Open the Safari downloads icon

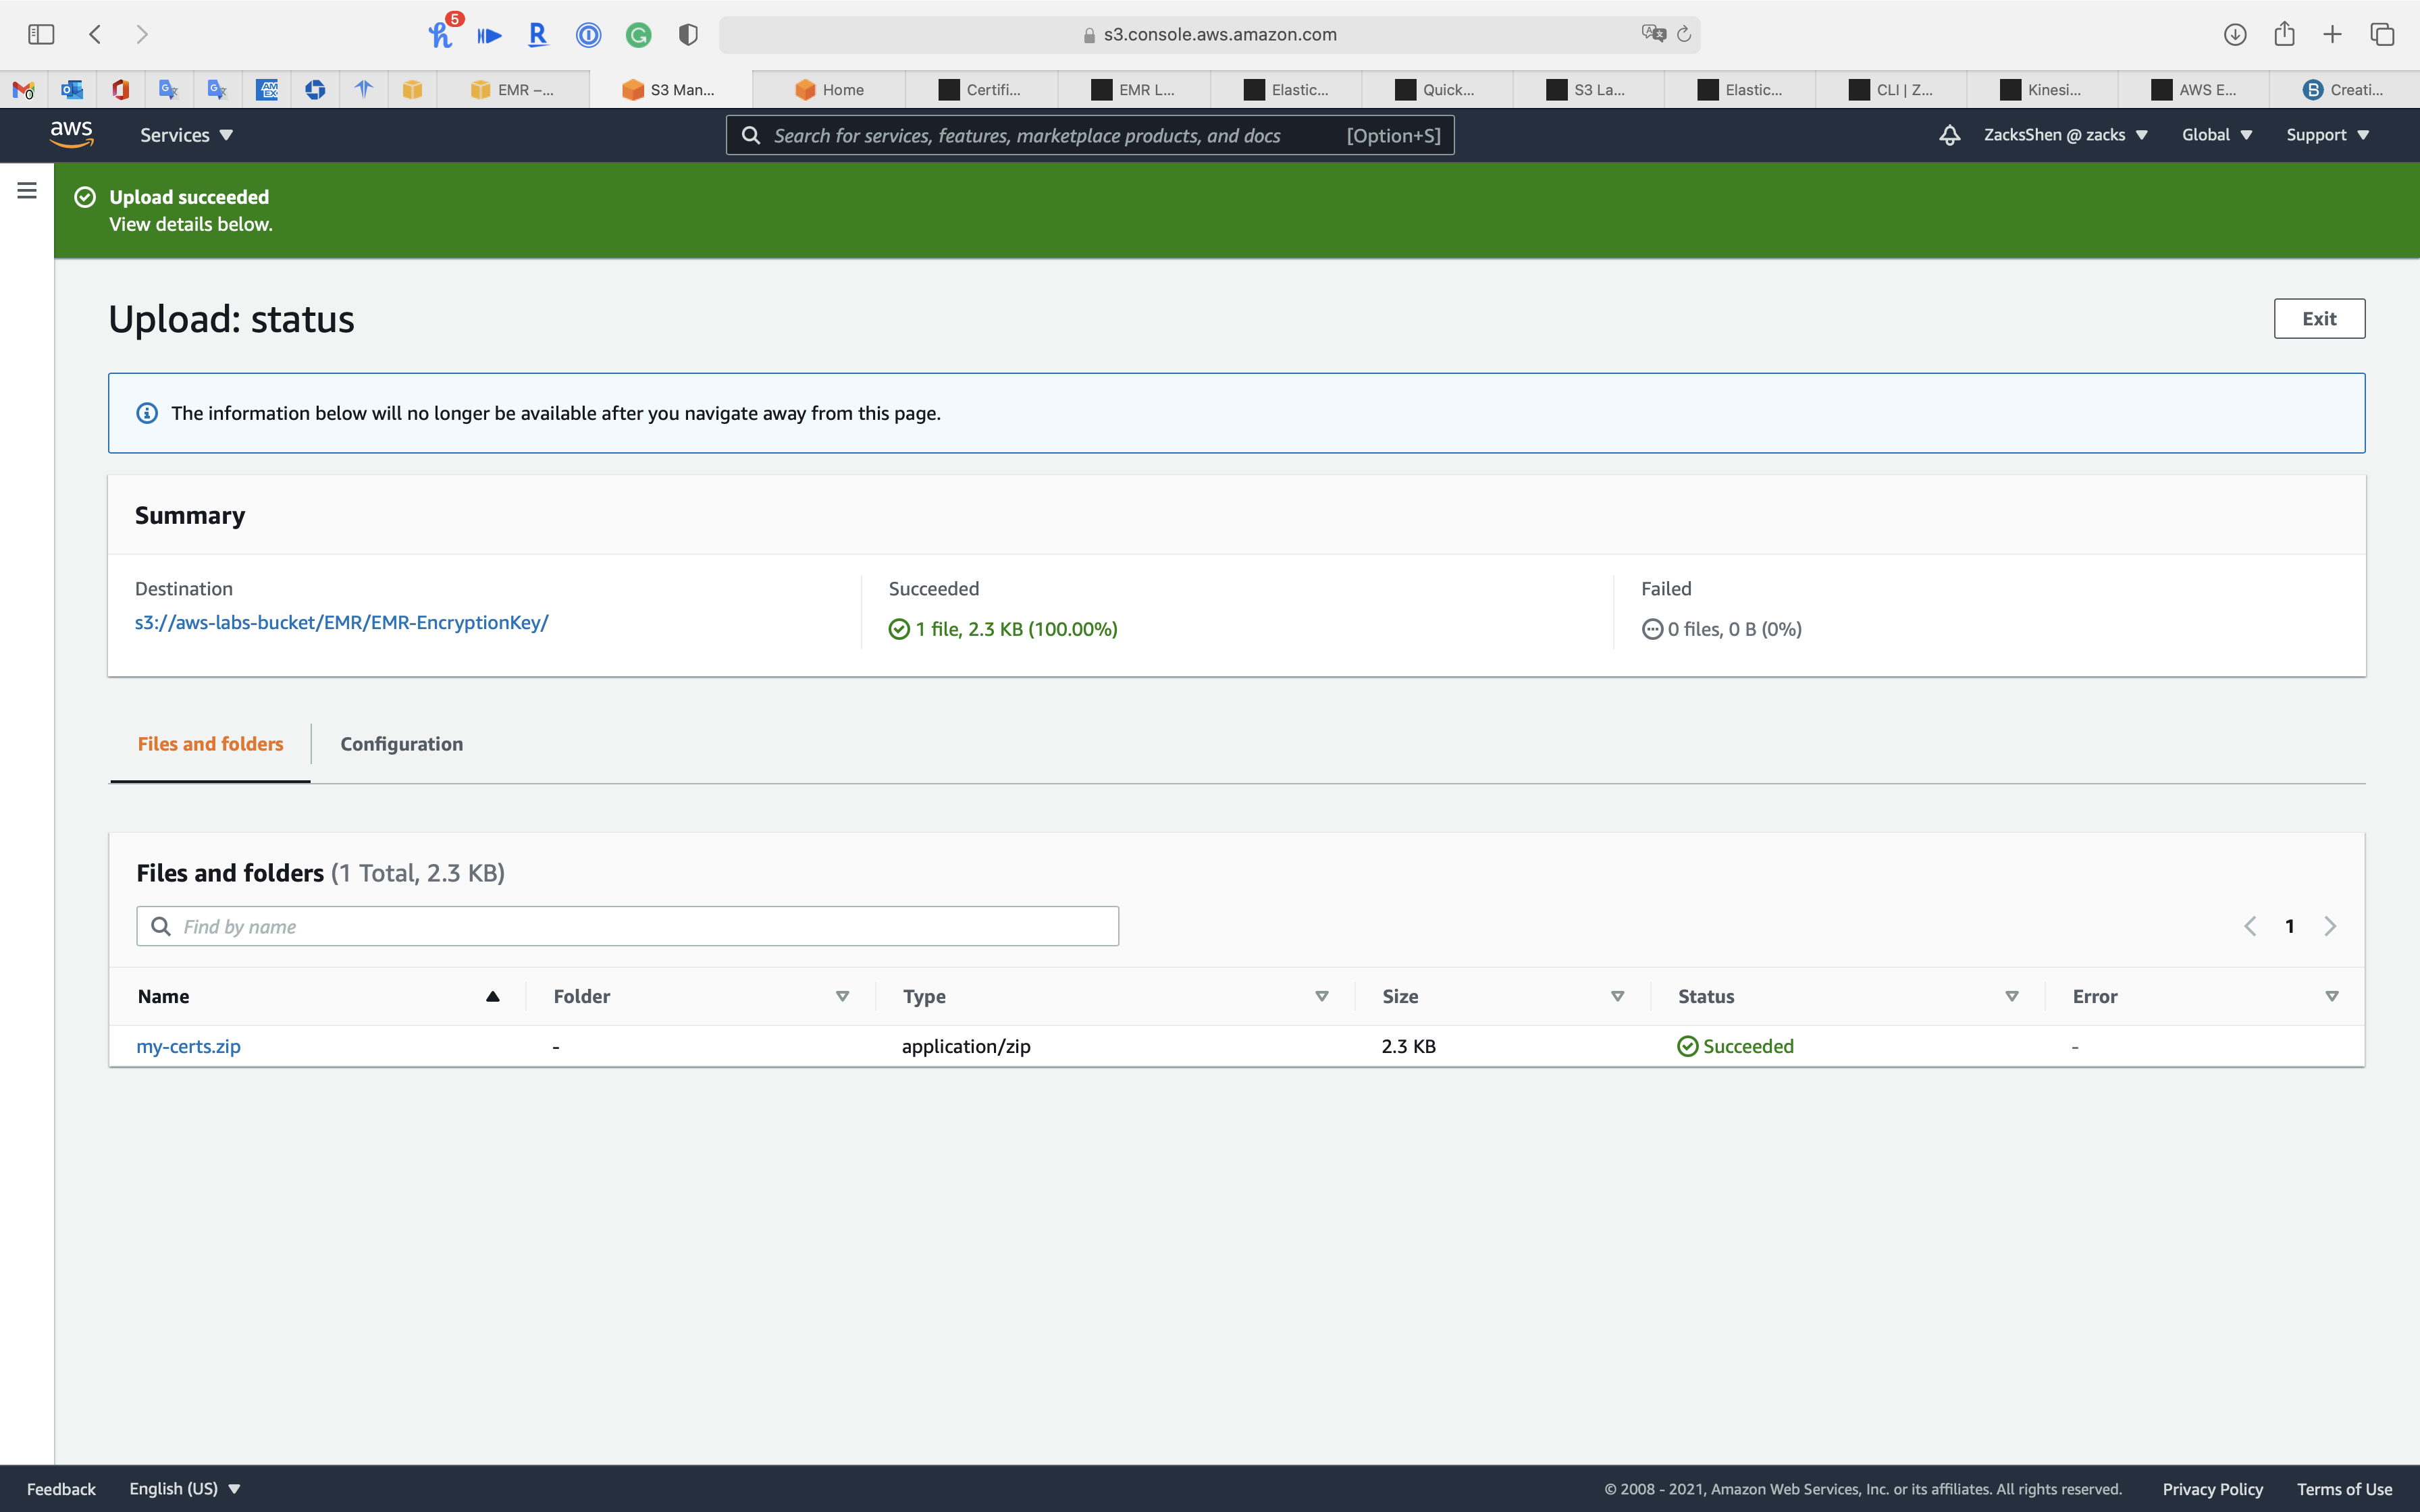pos(2235,34)
